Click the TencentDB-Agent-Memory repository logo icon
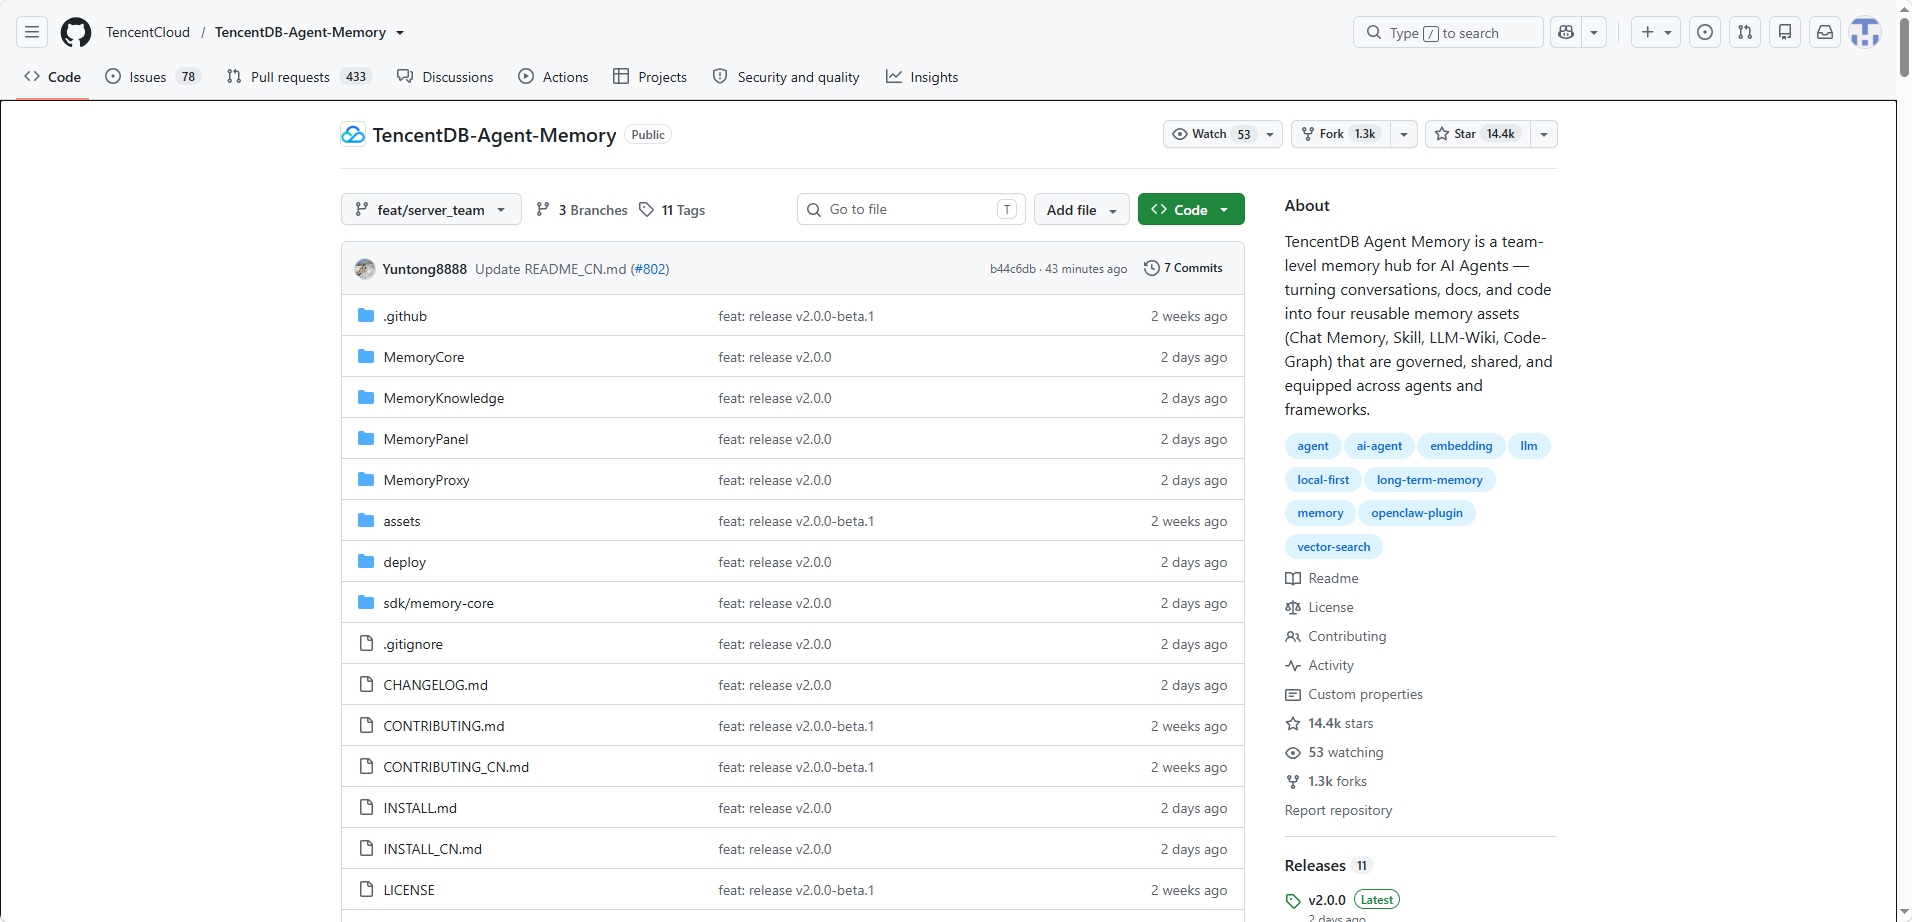 click(x=353, y=135)
